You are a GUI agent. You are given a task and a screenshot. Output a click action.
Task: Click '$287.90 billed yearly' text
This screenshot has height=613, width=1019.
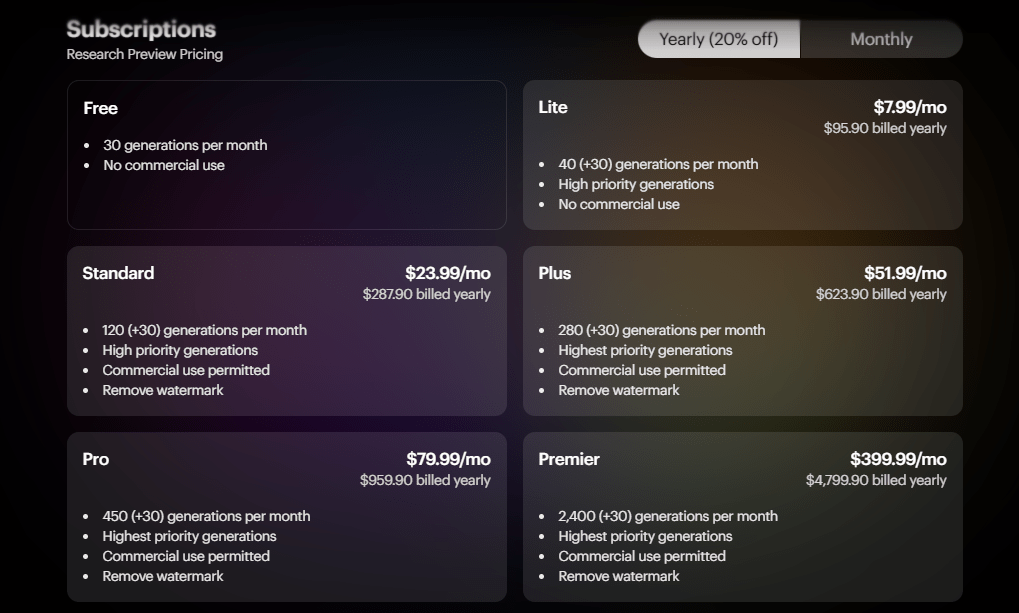click(426, 294)
